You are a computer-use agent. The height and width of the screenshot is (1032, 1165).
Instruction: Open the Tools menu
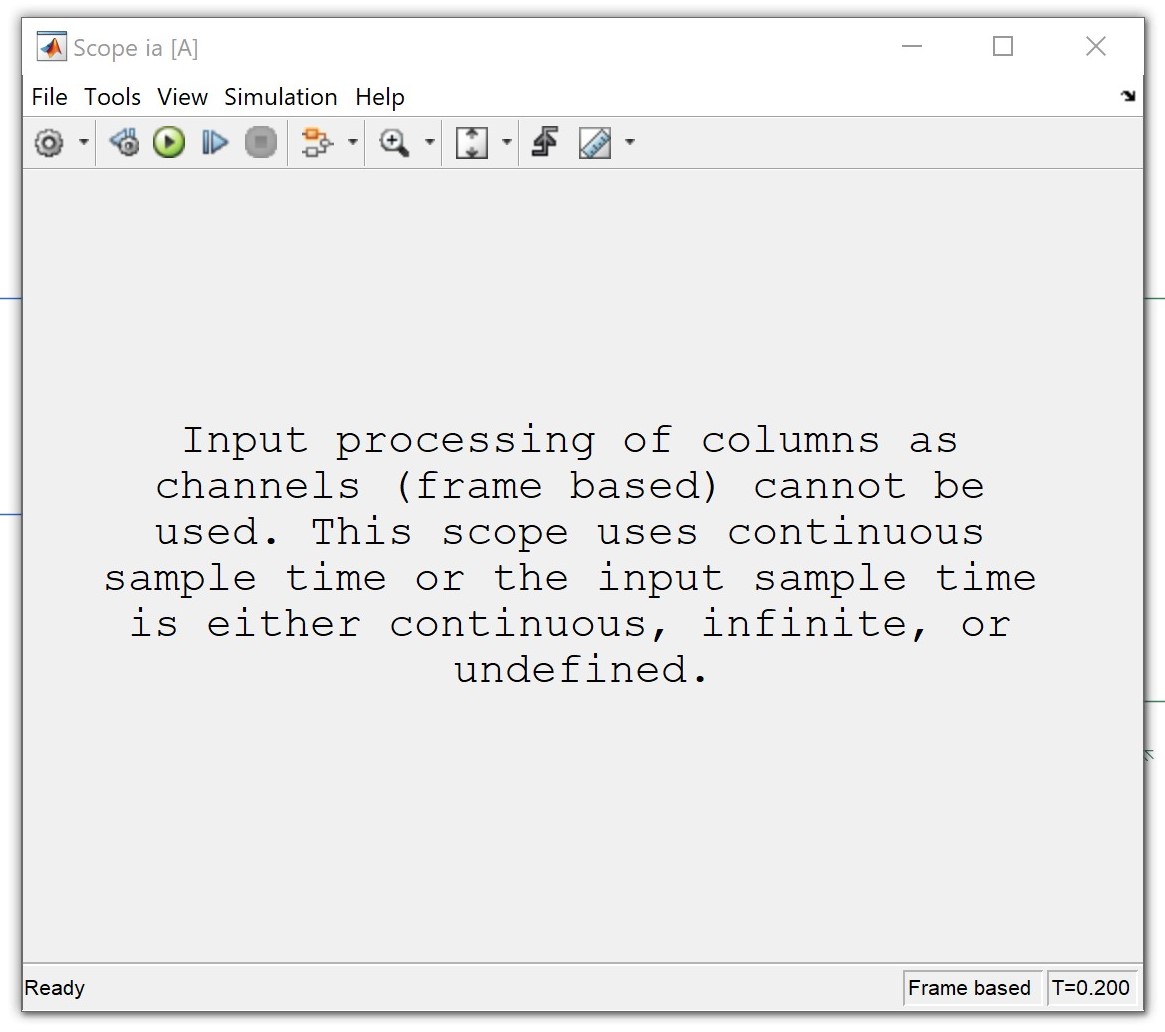(112, 97)
